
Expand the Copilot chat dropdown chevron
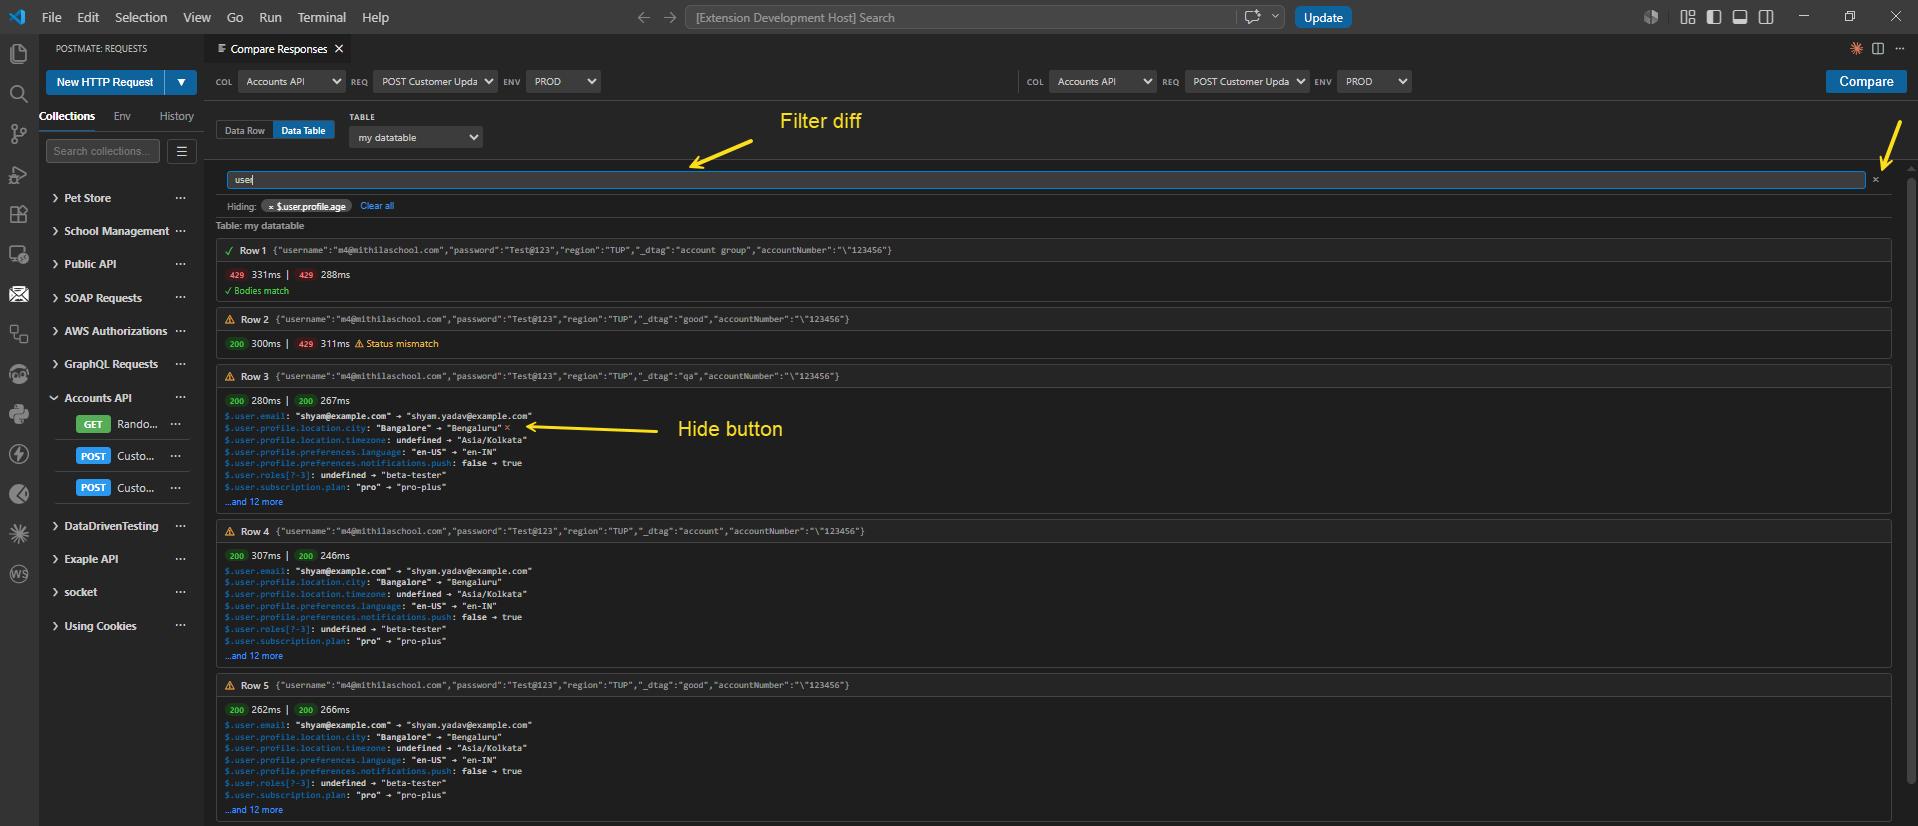pos(1275,17)
